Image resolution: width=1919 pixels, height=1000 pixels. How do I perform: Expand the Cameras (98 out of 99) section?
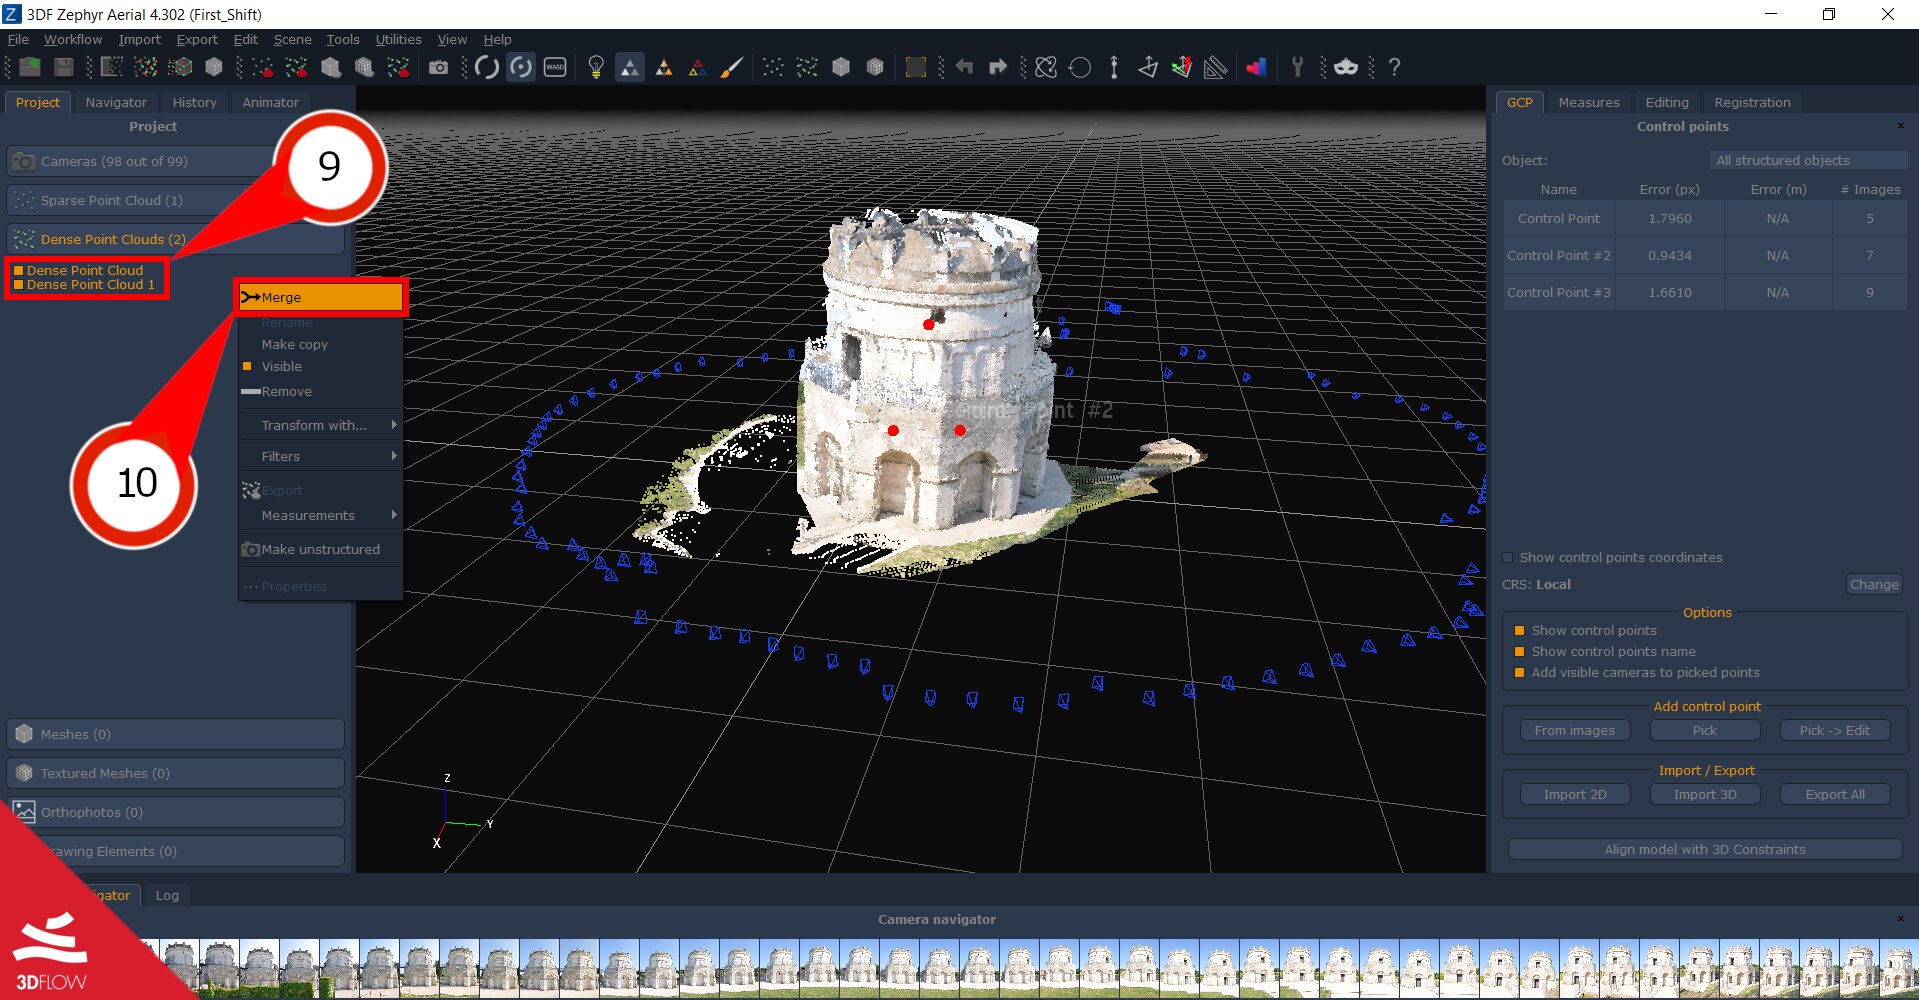176,162
